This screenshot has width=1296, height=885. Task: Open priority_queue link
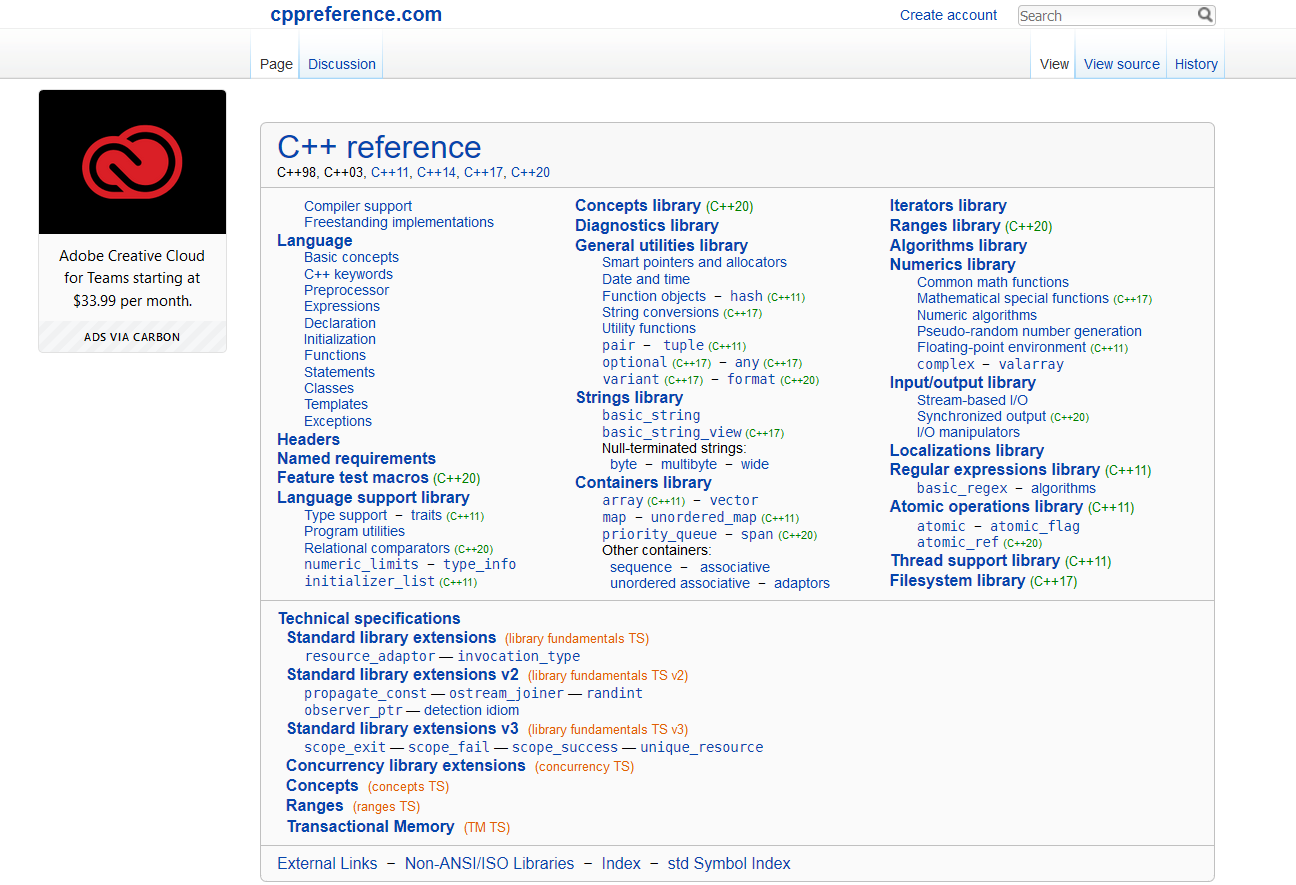click(659, 534)
